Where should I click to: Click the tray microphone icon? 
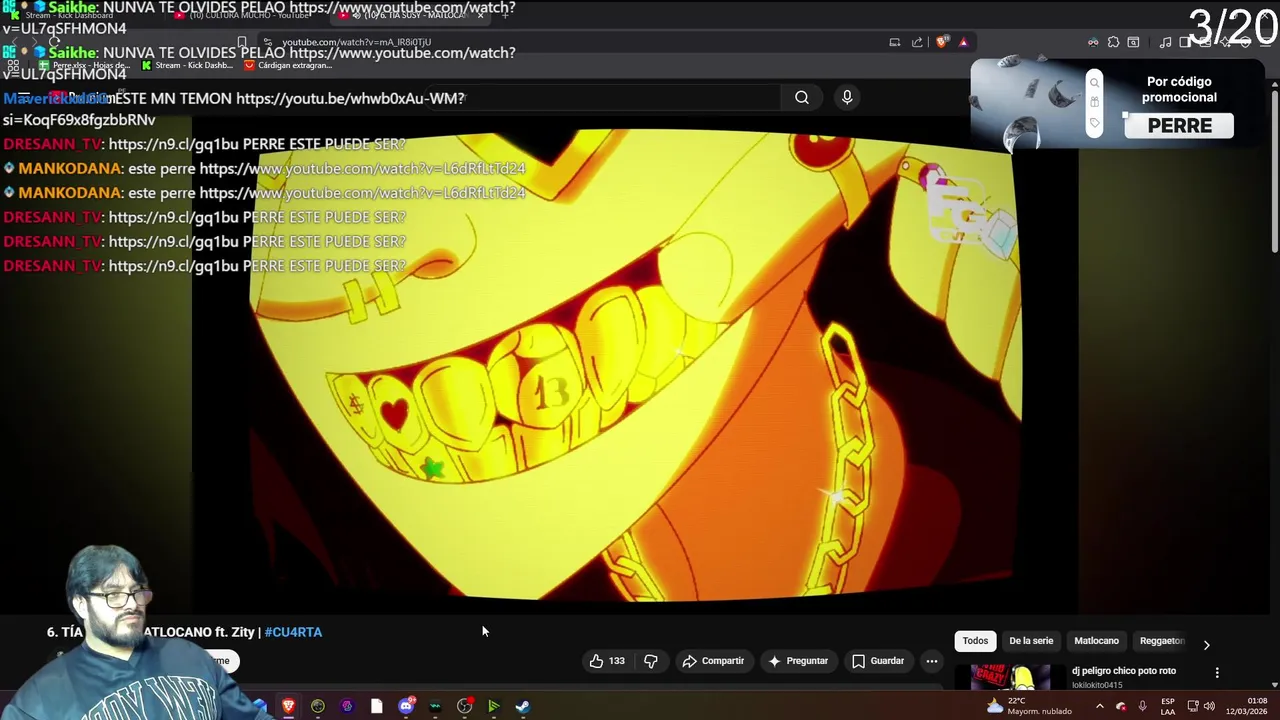pos(1142,706)
